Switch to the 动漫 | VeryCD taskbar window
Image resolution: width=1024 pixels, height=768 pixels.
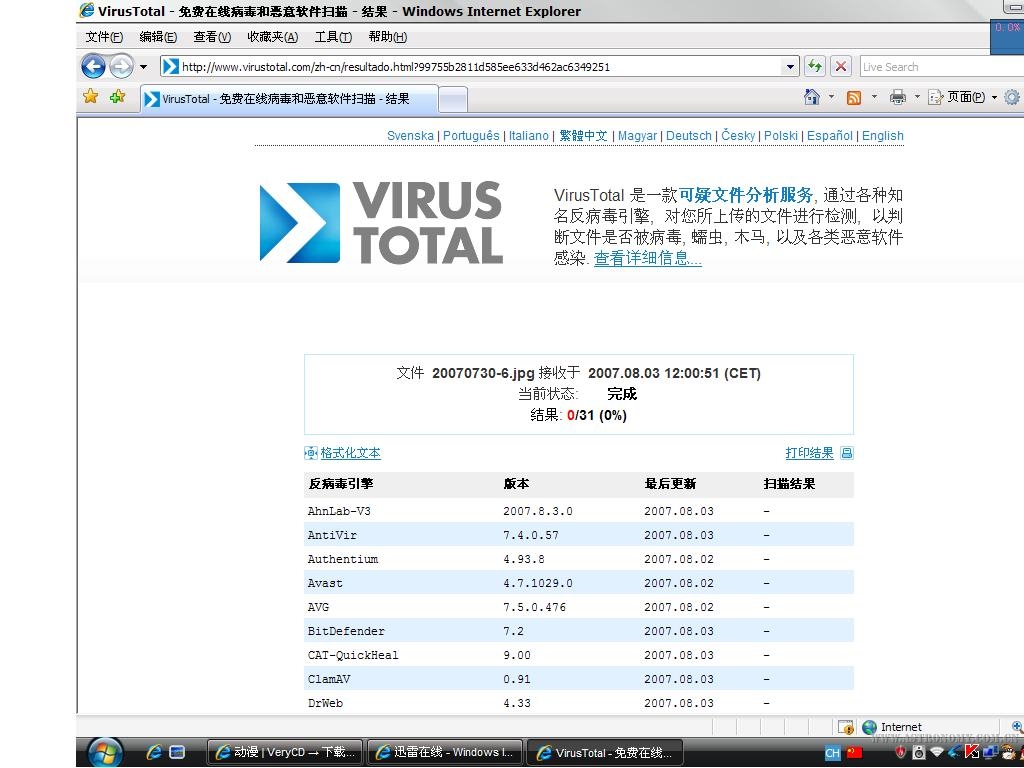point(285,752)
